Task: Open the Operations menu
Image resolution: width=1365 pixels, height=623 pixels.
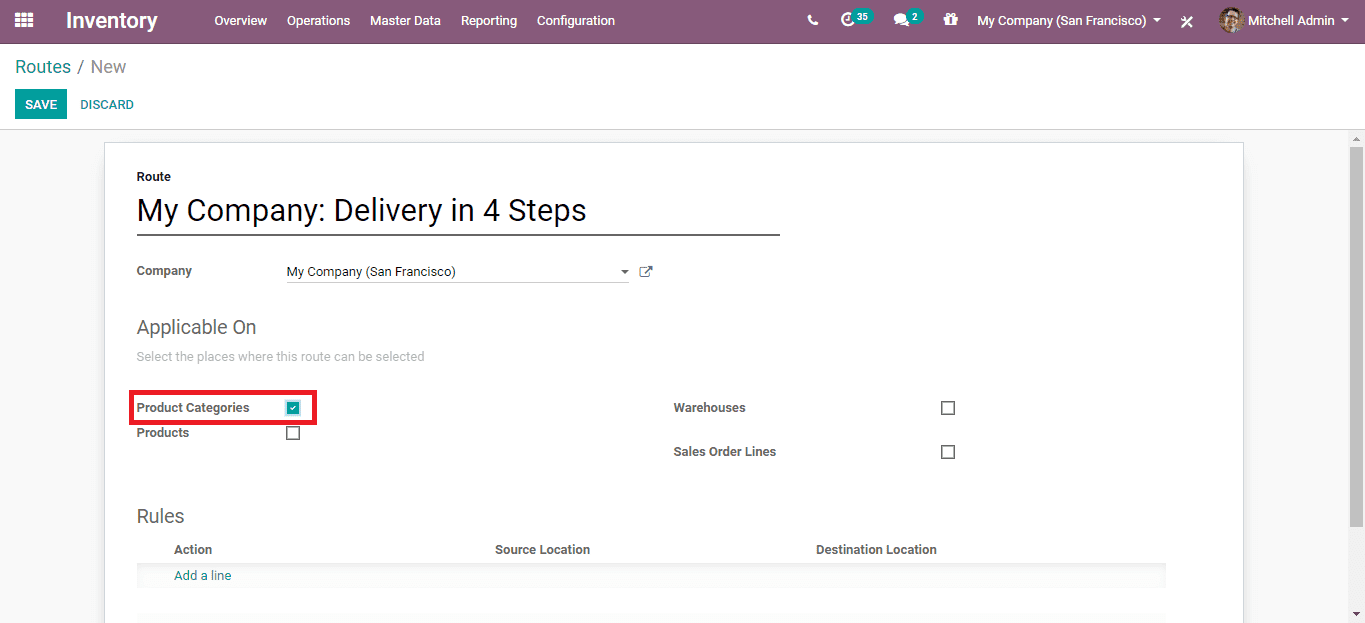Action: [x=318, y=20]
